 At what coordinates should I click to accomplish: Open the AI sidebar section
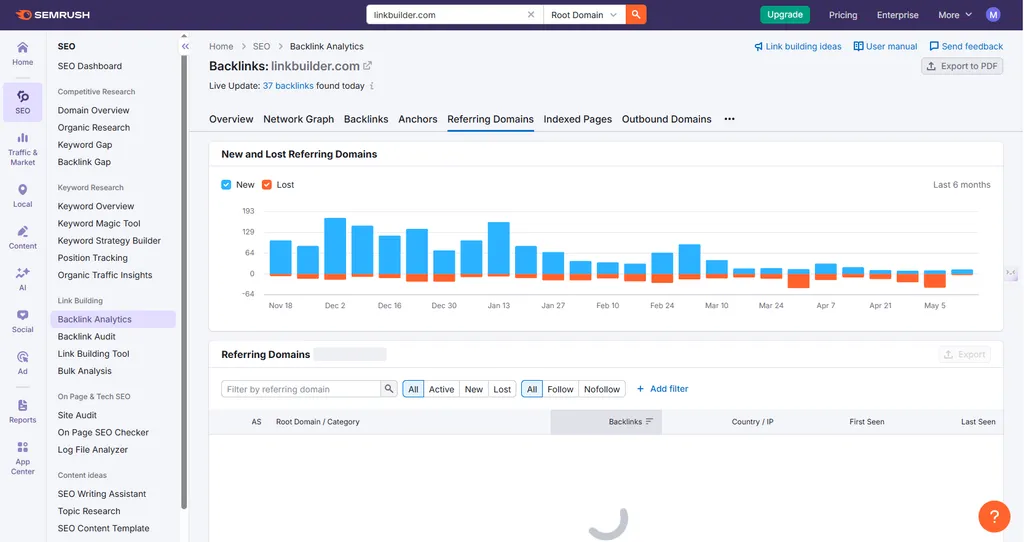tap(22, 279)
